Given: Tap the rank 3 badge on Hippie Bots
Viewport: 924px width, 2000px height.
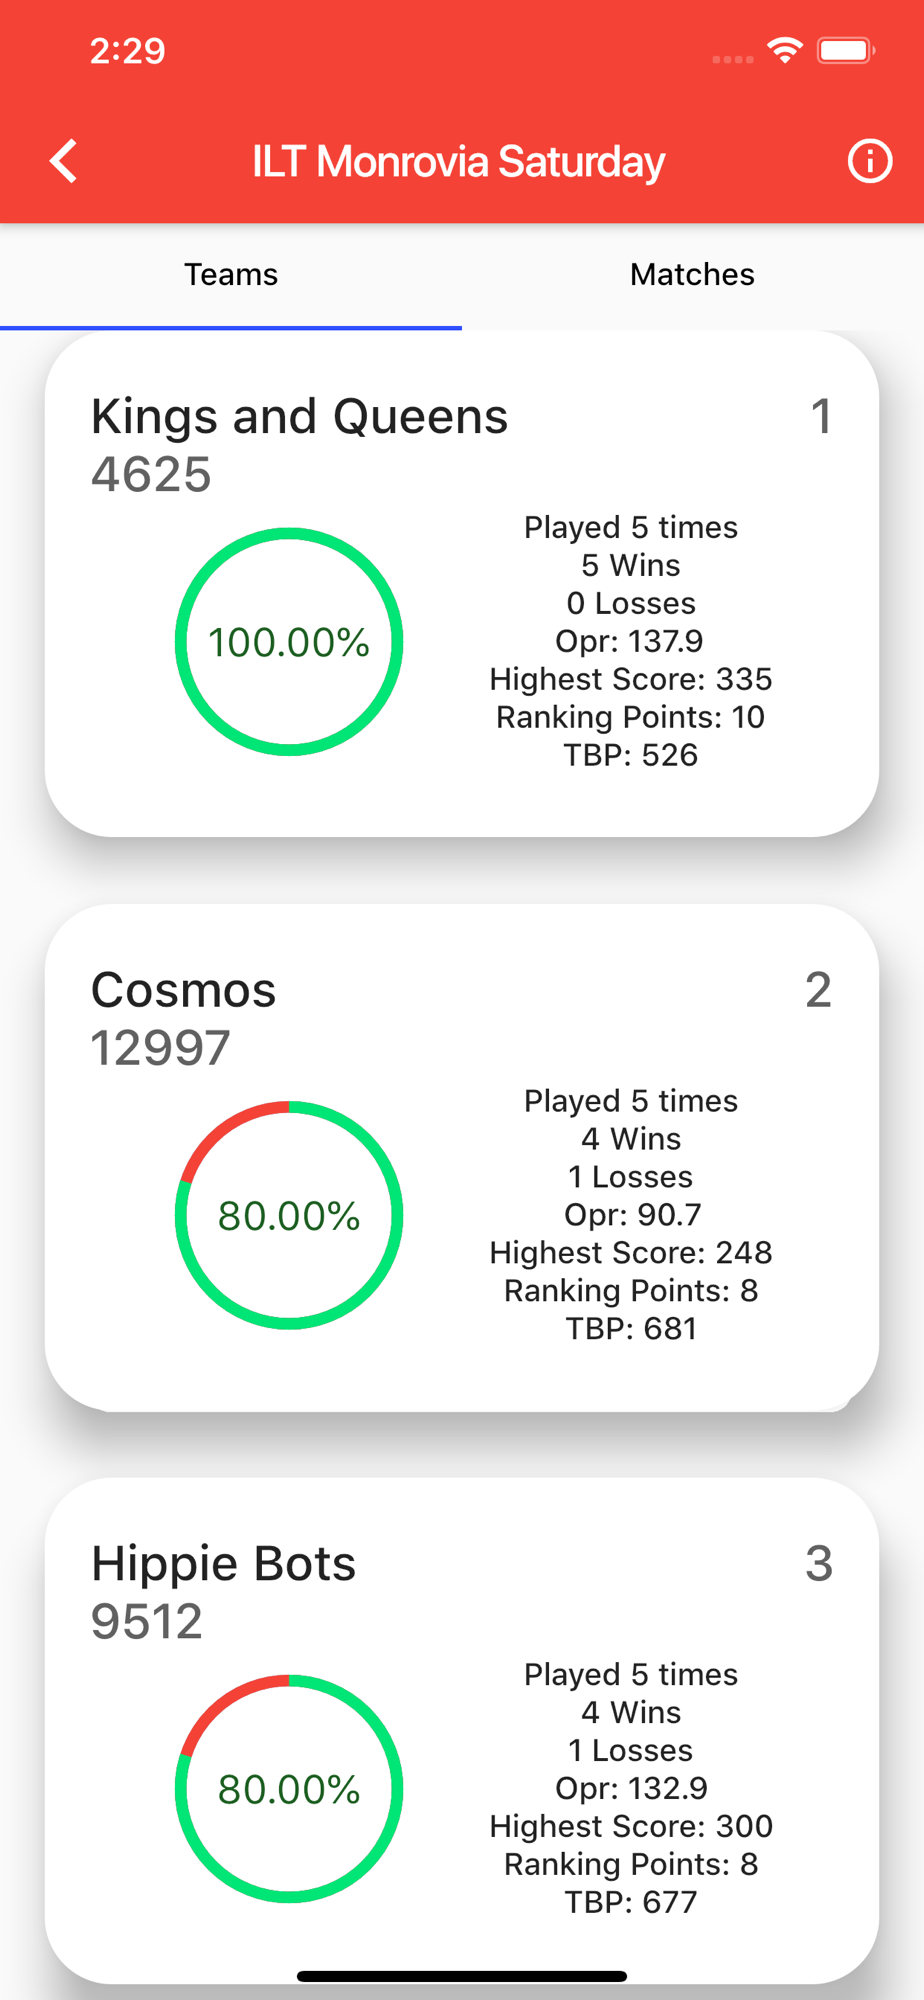Looking at the screenshot, I should pyautogui.click(x=819, y=1563).
